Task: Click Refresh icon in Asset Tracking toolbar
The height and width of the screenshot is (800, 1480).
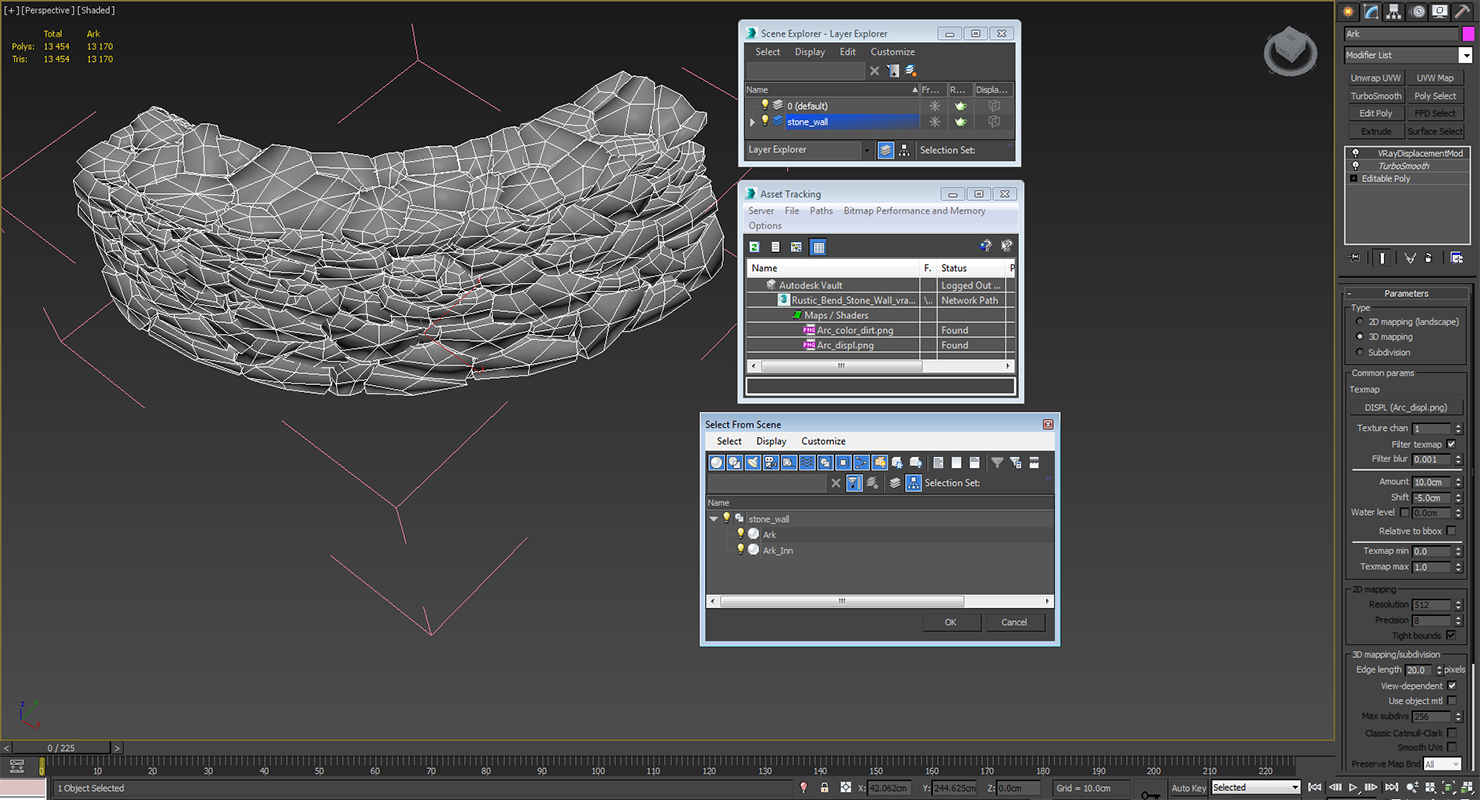Action: [754, 247]
